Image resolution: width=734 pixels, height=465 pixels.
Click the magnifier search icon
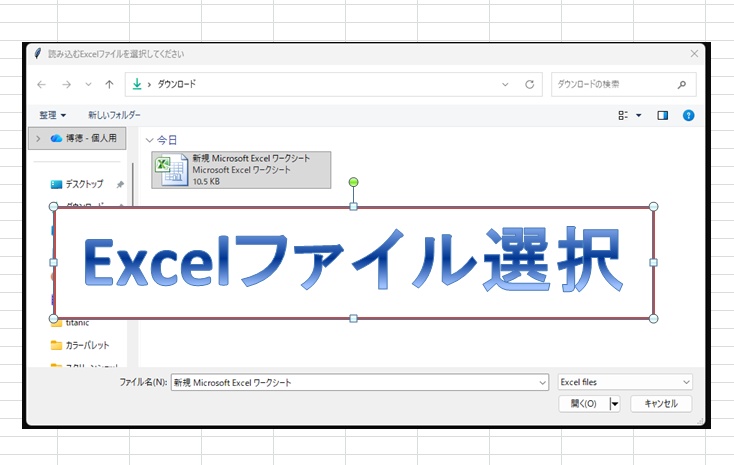coord(682,84)
